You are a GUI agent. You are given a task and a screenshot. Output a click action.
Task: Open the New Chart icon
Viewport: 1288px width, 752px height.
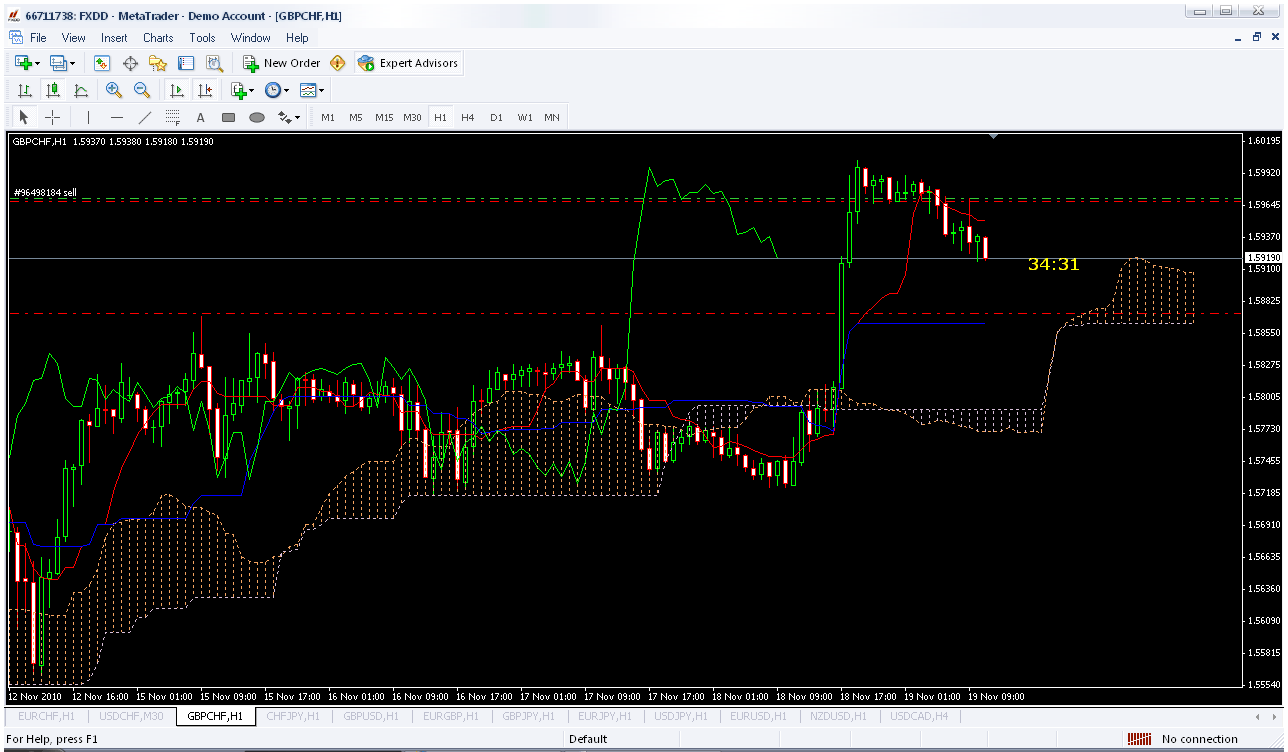click(22, 63)
